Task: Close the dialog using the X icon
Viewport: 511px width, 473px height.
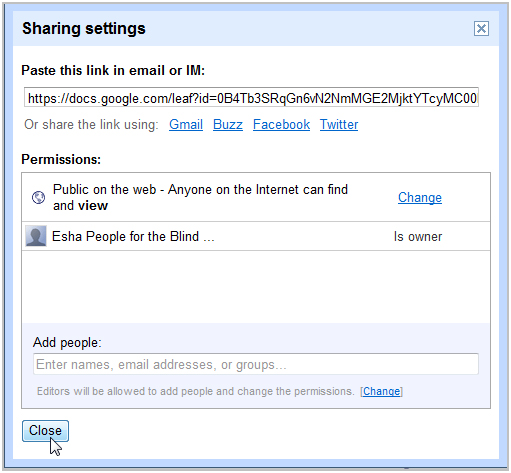Action: click(481, 28)
